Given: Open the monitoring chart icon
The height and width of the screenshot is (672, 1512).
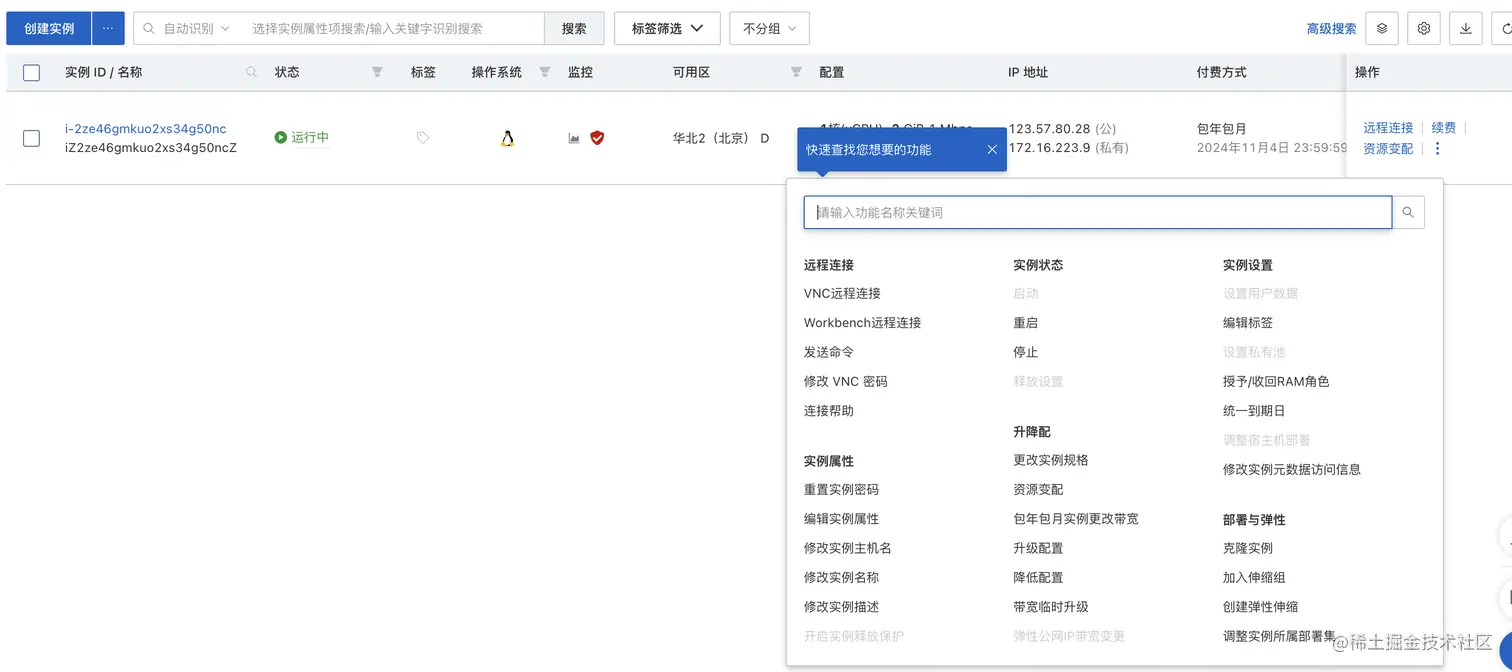Looking at the screenshot, I should 574,138.
